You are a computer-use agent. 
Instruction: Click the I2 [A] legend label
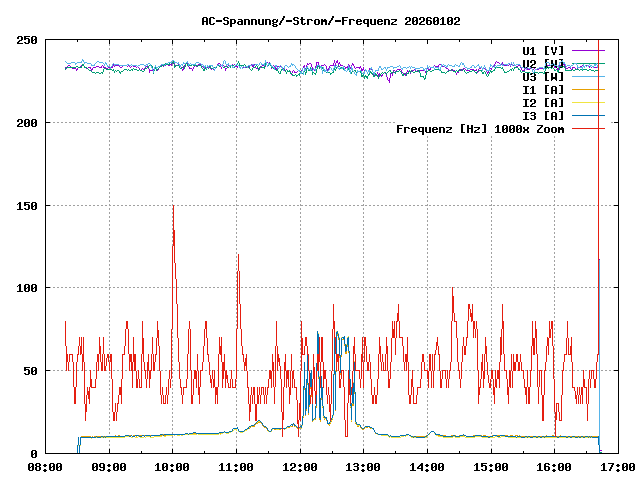(x=543, y=102)
